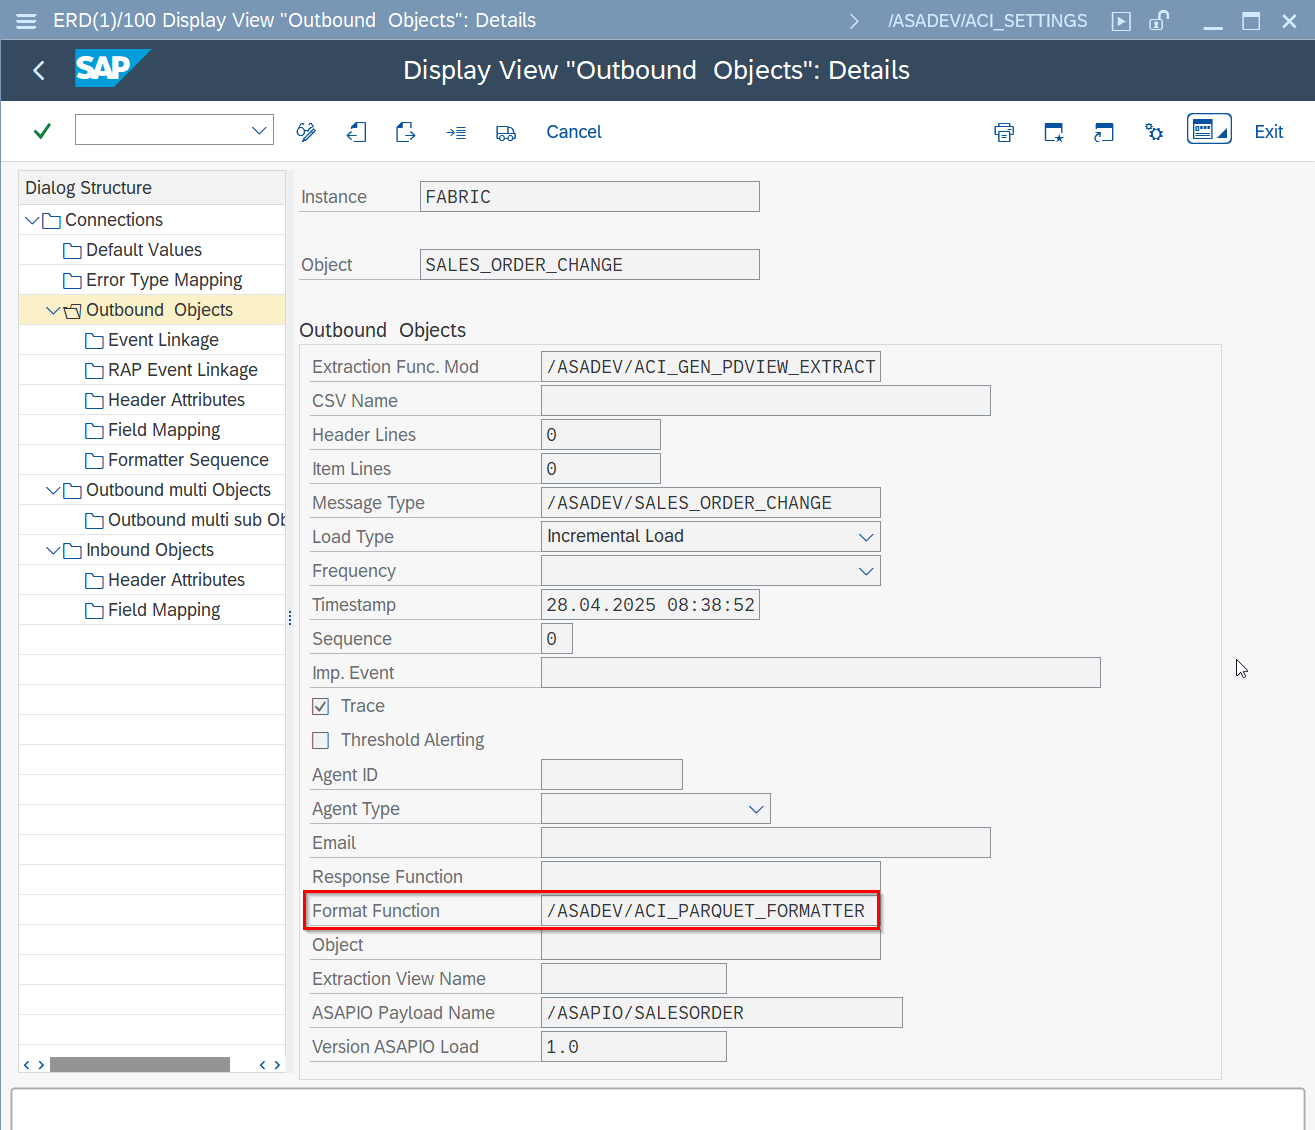Click the Next Entry page icon
The width and height of the screenshot is (1315, 1130).
tap(405, 132)
